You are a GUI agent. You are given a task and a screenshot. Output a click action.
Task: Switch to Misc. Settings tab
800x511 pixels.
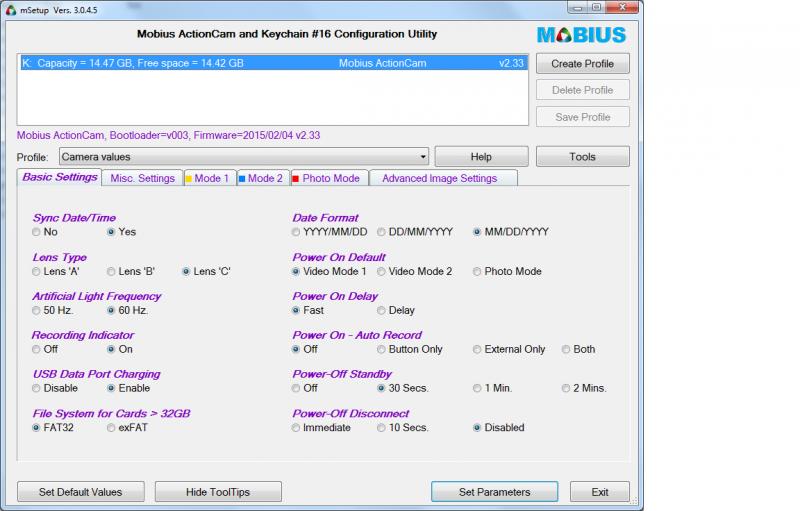(x=142, y=178)
